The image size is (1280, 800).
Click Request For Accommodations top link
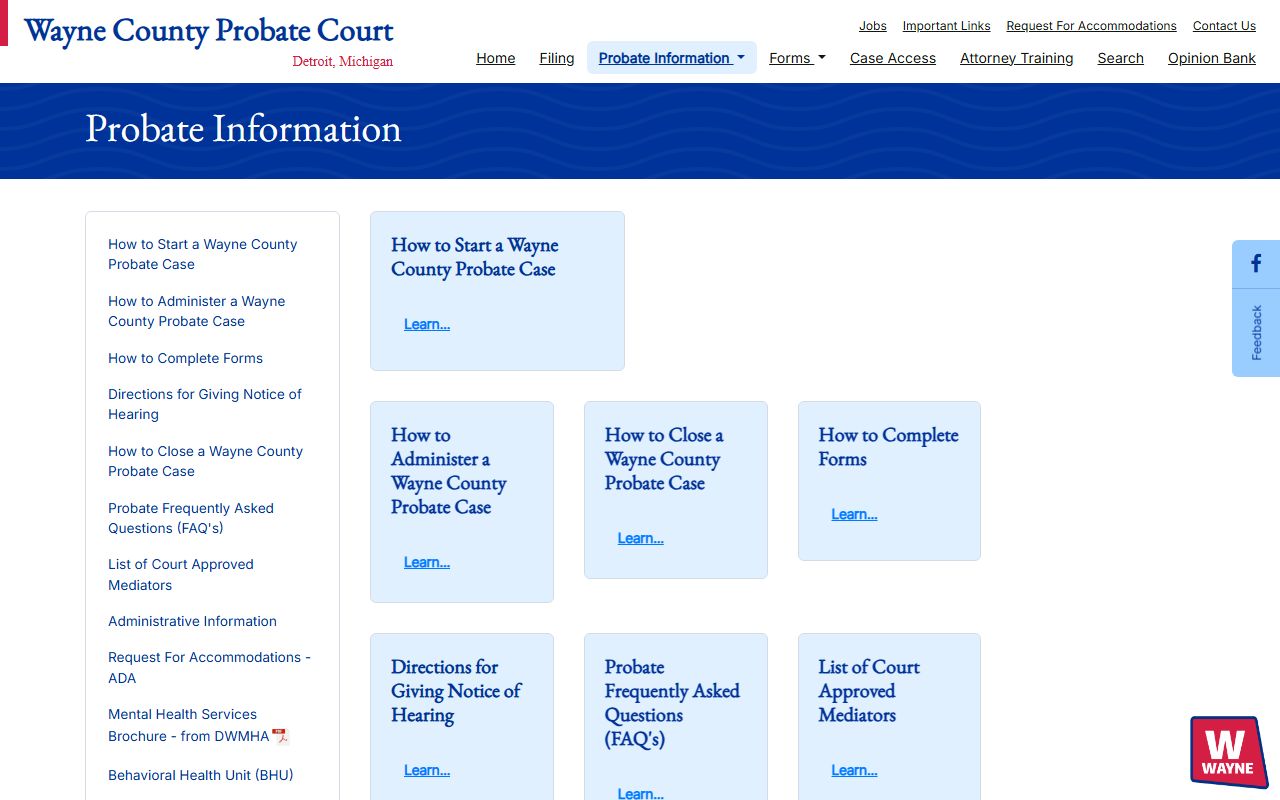1091,26
